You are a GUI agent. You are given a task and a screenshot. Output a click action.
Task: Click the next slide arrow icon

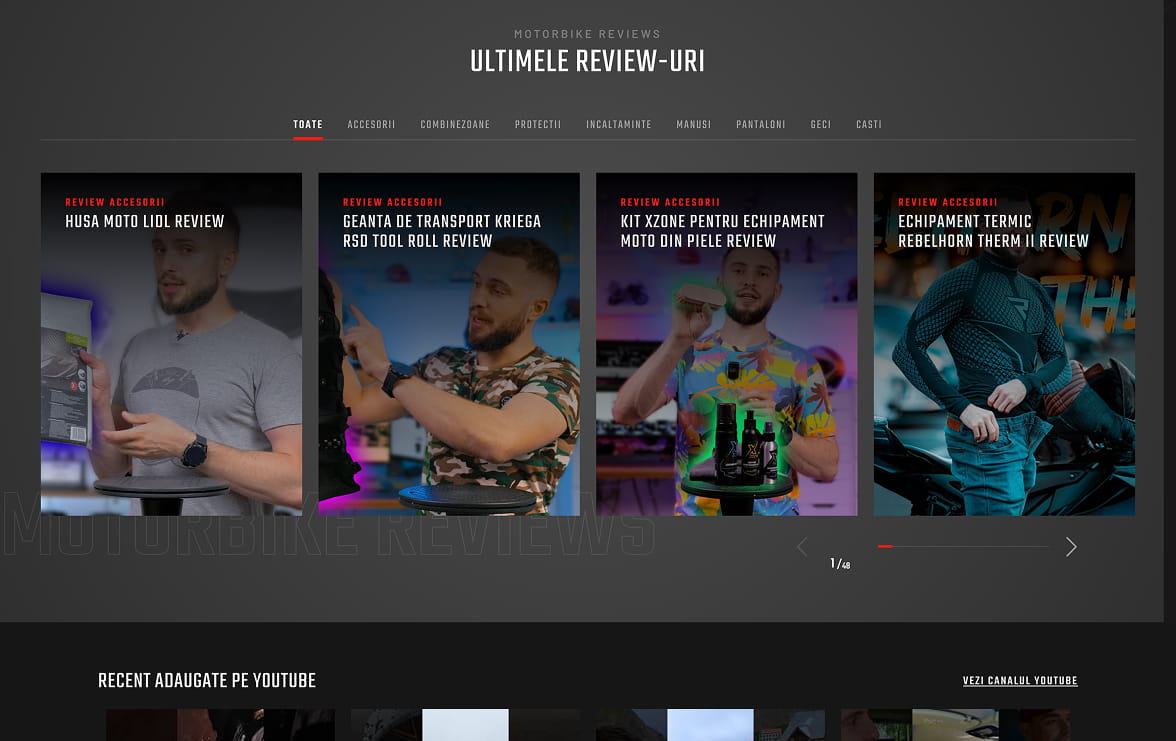pos(1071,547)
